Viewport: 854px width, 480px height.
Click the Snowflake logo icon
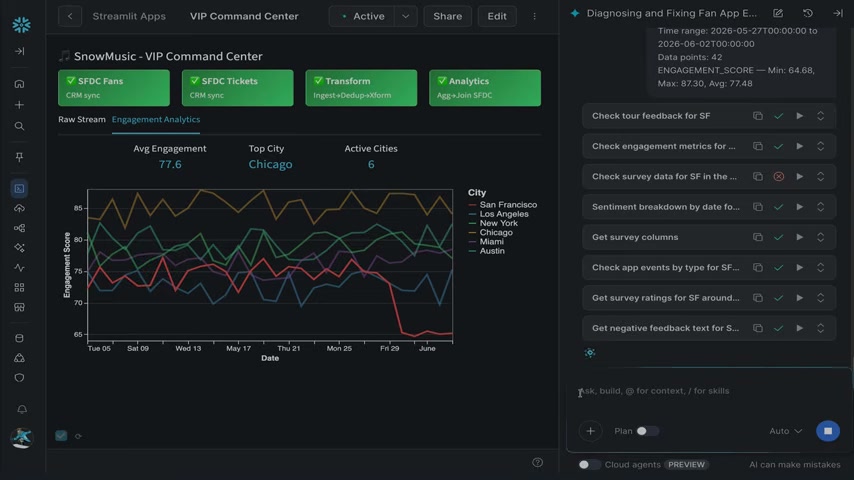point(21,25)
